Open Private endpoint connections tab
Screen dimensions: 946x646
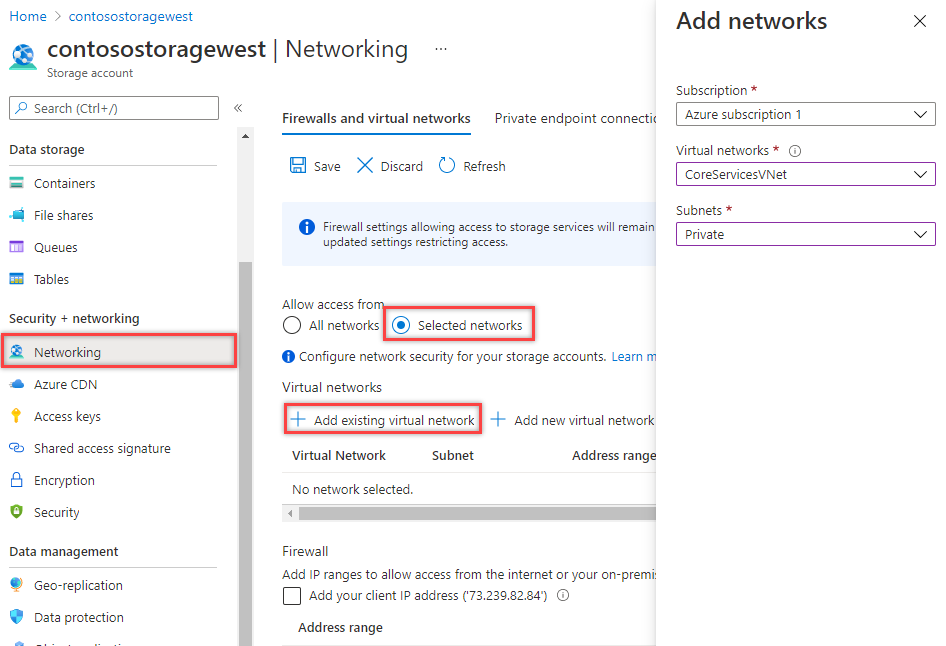tap(575, 118)
